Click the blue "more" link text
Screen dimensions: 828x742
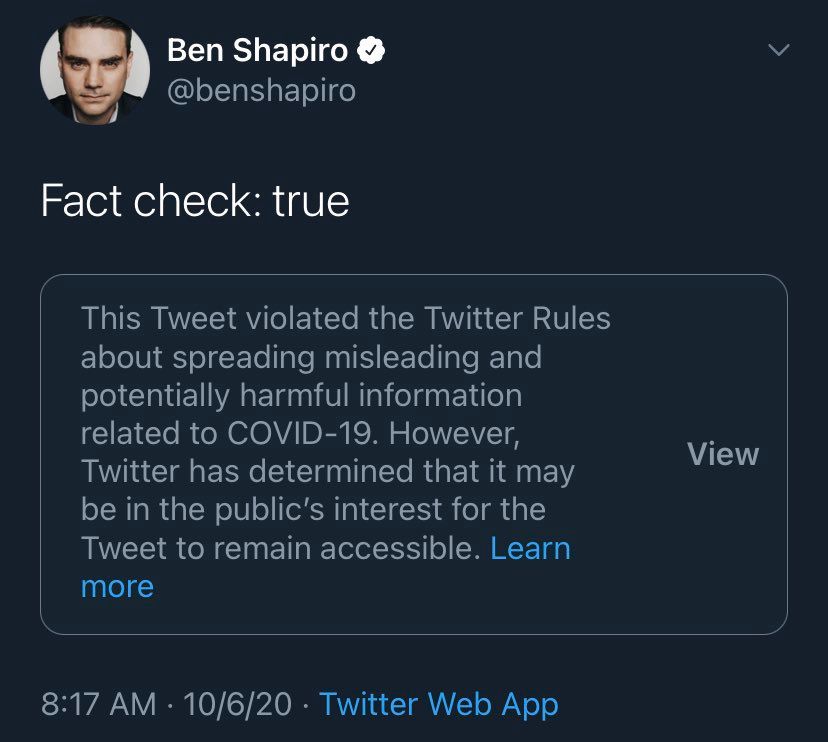click(117, 586)
